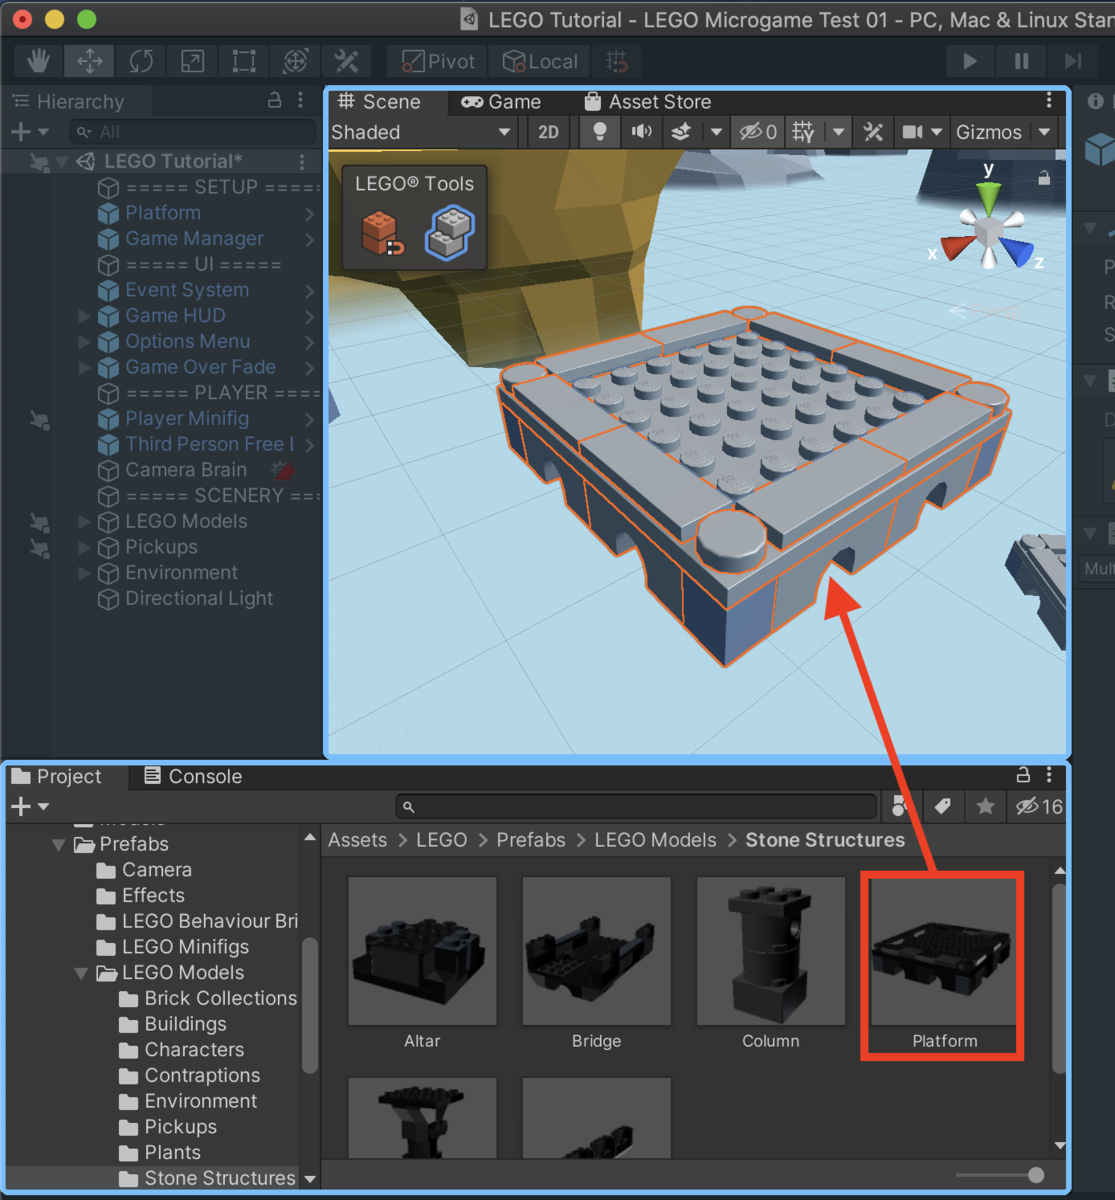This screenshot has width=1115, height=1200.
Task: Select the Scale tool
Action: (192, 61)
